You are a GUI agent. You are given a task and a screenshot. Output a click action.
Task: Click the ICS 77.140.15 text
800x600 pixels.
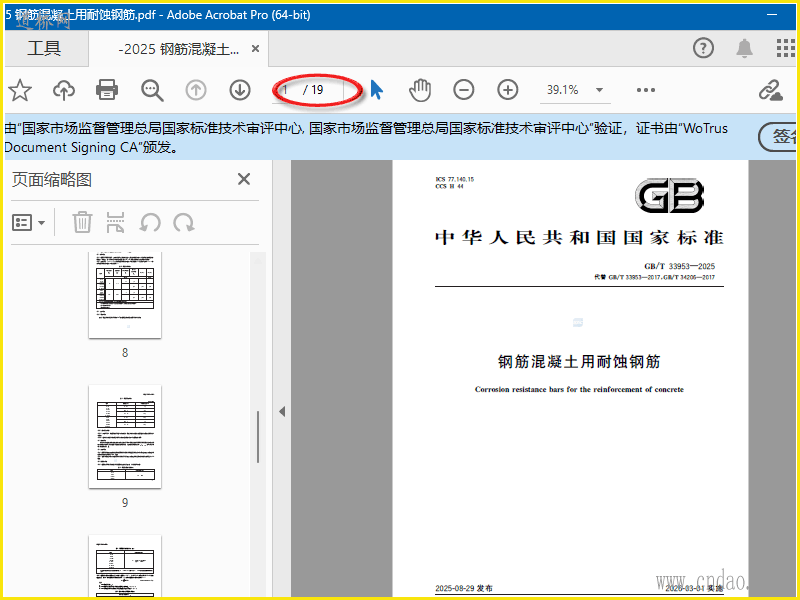click(455, 179)
